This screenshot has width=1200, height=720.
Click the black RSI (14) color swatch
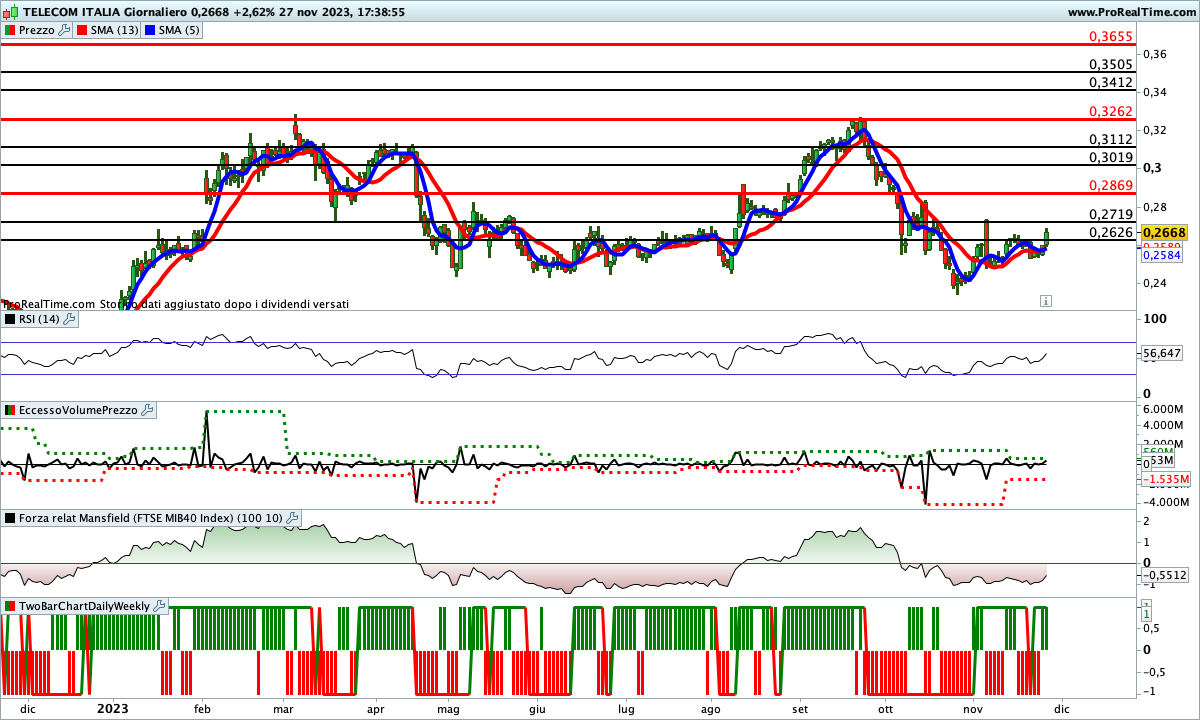pos(9,319)
